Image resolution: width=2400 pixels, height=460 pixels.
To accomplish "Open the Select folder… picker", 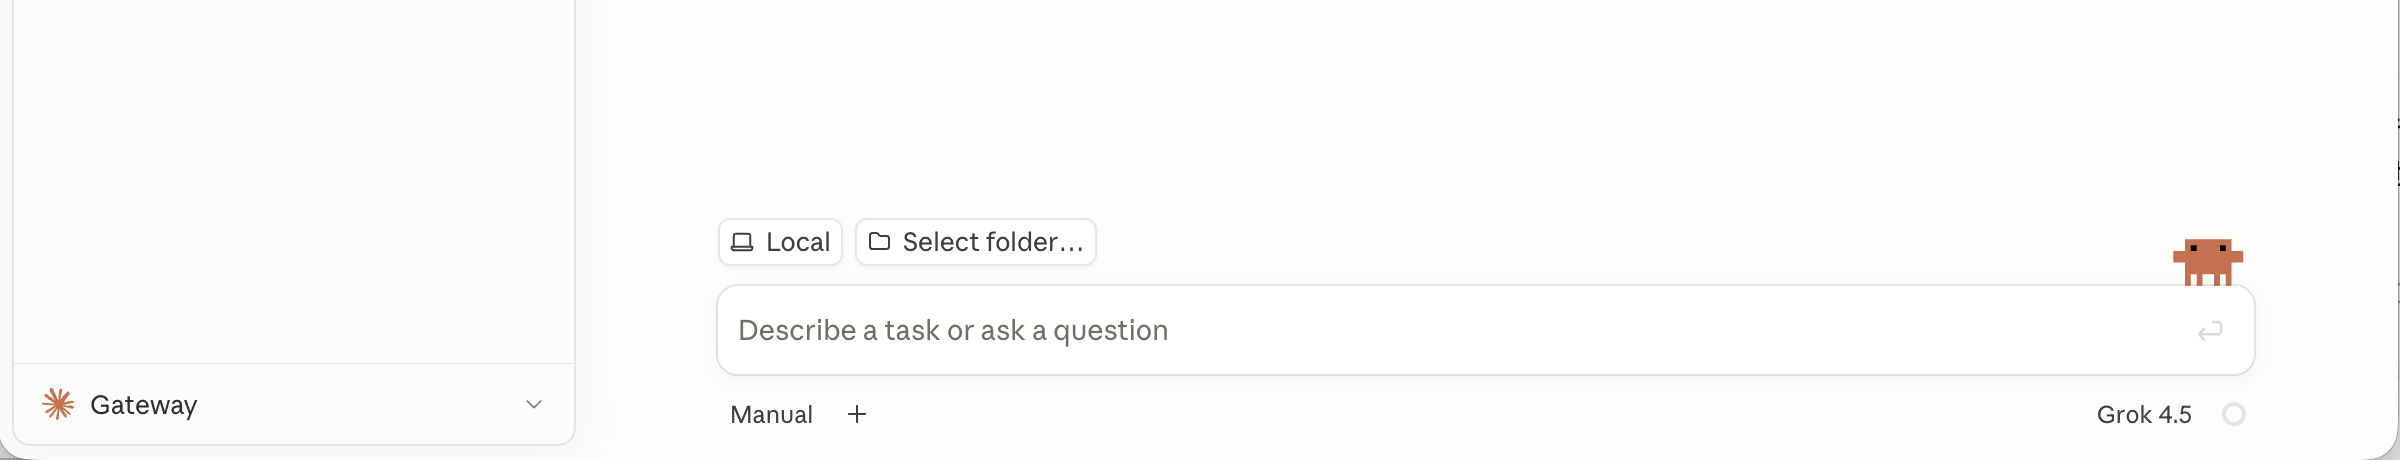I will pos(975,242).
